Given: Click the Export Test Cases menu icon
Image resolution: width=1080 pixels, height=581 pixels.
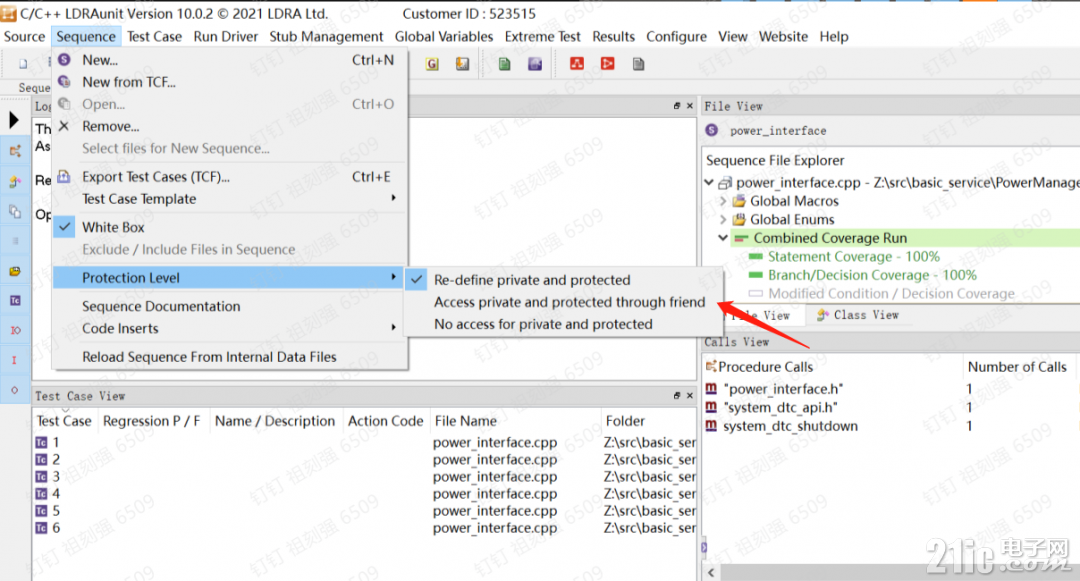Looking at the screenshot, I should pyautogui.click(x=64, y=176).
